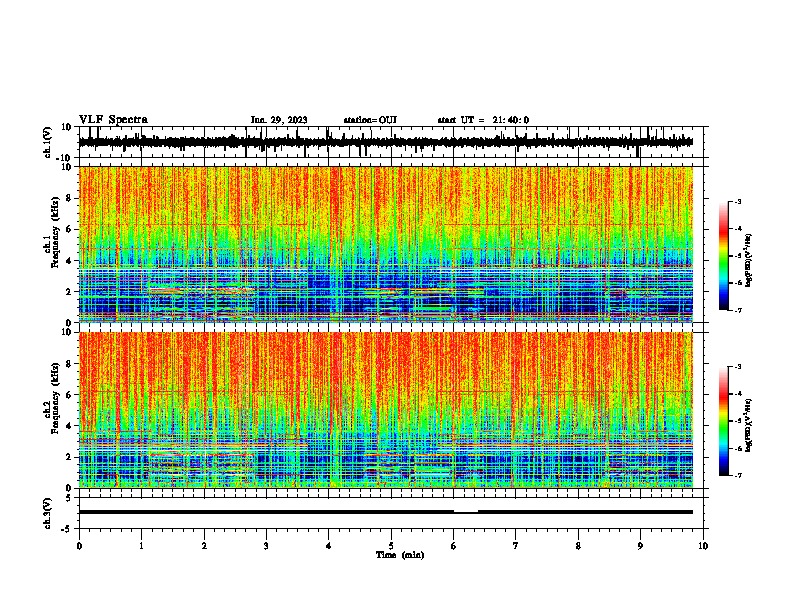Click the "8" kHz tick on ch.2 spectrogram axis

(x=69, y=364)
